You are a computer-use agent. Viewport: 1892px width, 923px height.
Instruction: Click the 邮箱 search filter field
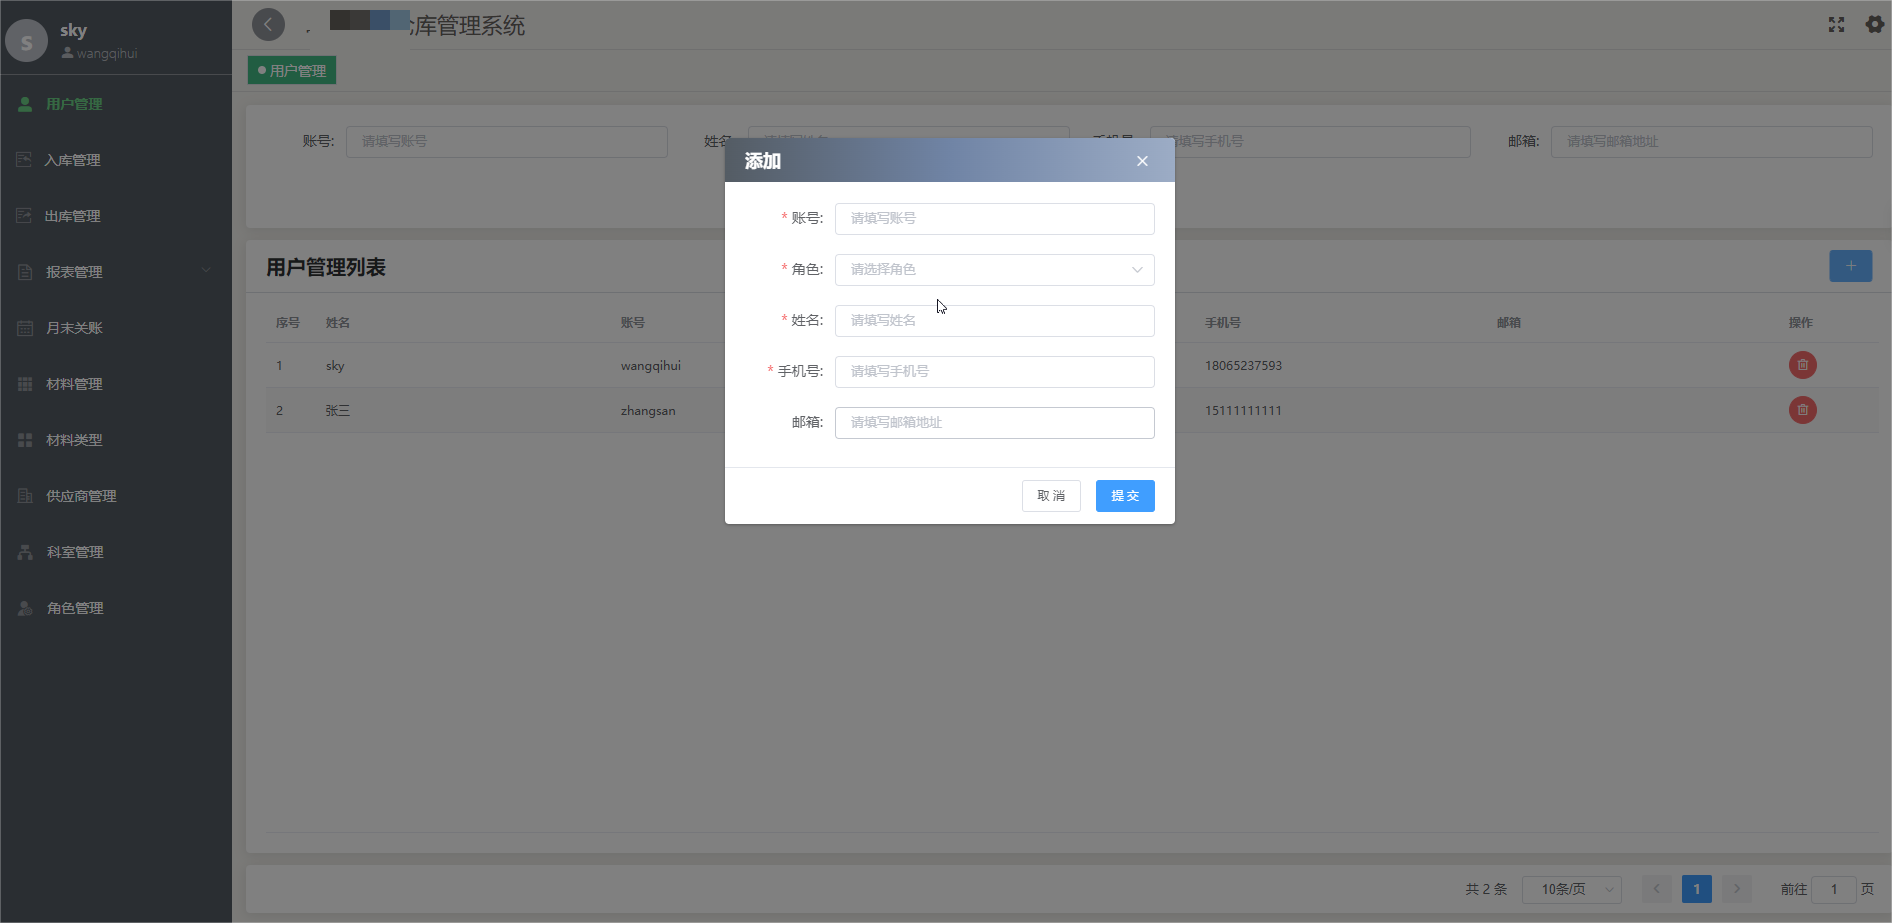coord(1711,142)
